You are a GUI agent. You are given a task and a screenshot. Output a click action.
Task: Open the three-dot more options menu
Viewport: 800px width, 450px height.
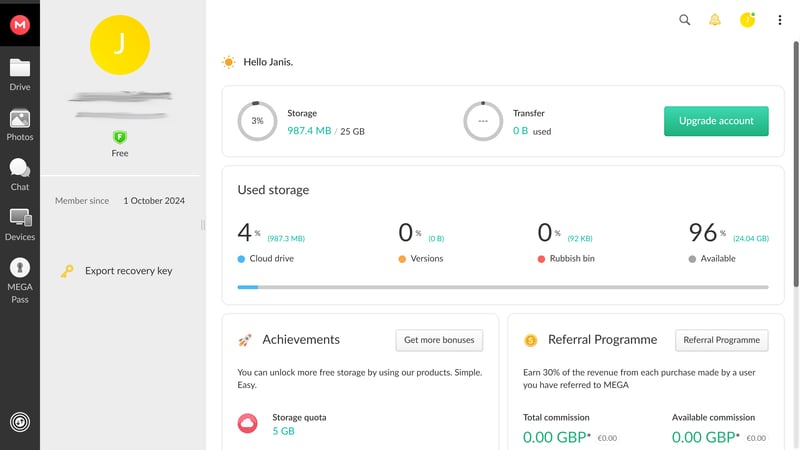click(x=780, y=20)
